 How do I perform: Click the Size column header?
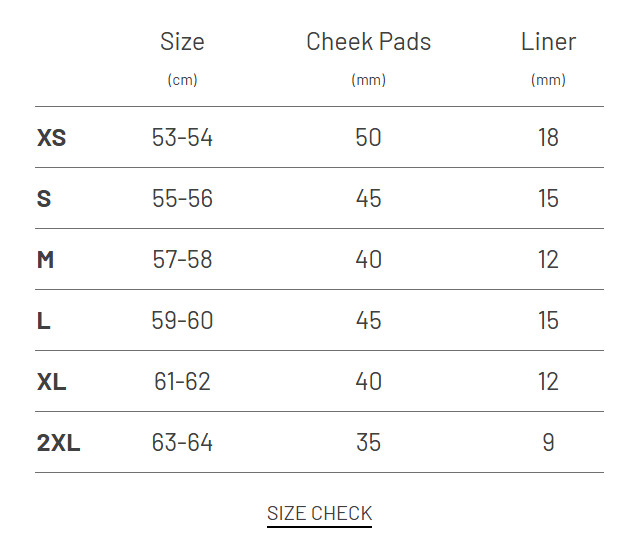182,41
